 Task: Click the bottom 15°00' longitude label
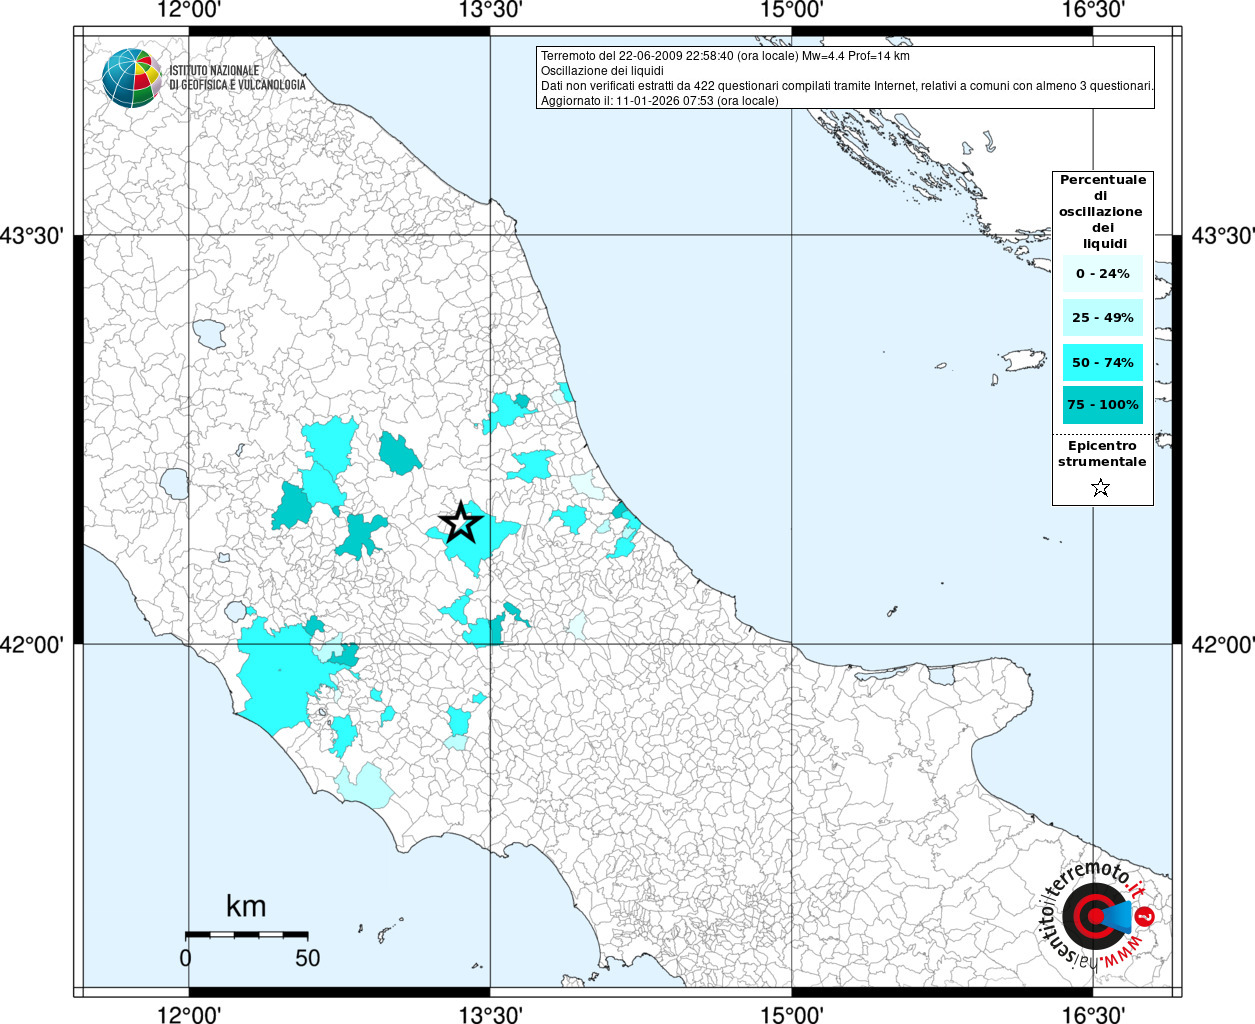[792, 1014]
